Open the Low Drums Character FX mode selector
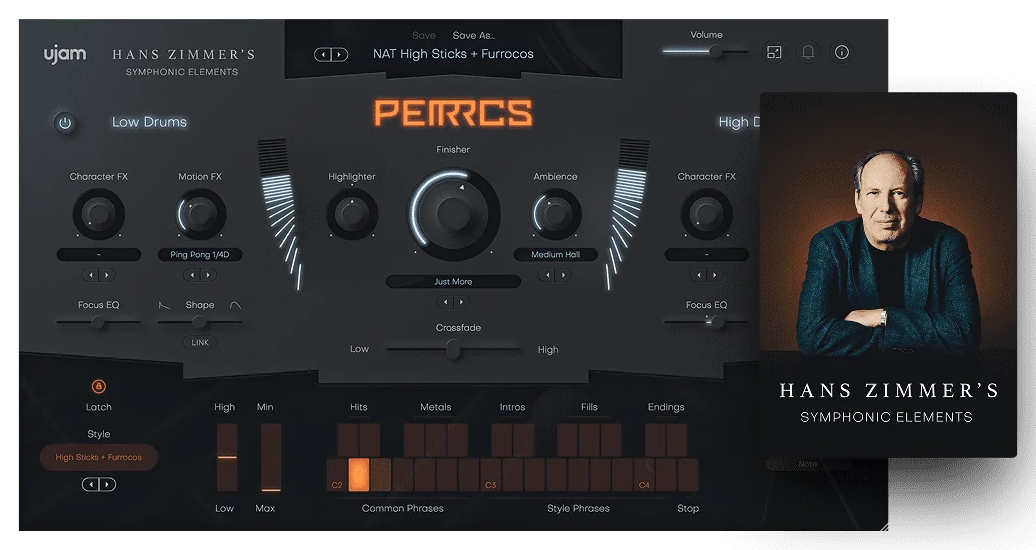The width and height of the screenshot is (1036, 550). (98, 255)
